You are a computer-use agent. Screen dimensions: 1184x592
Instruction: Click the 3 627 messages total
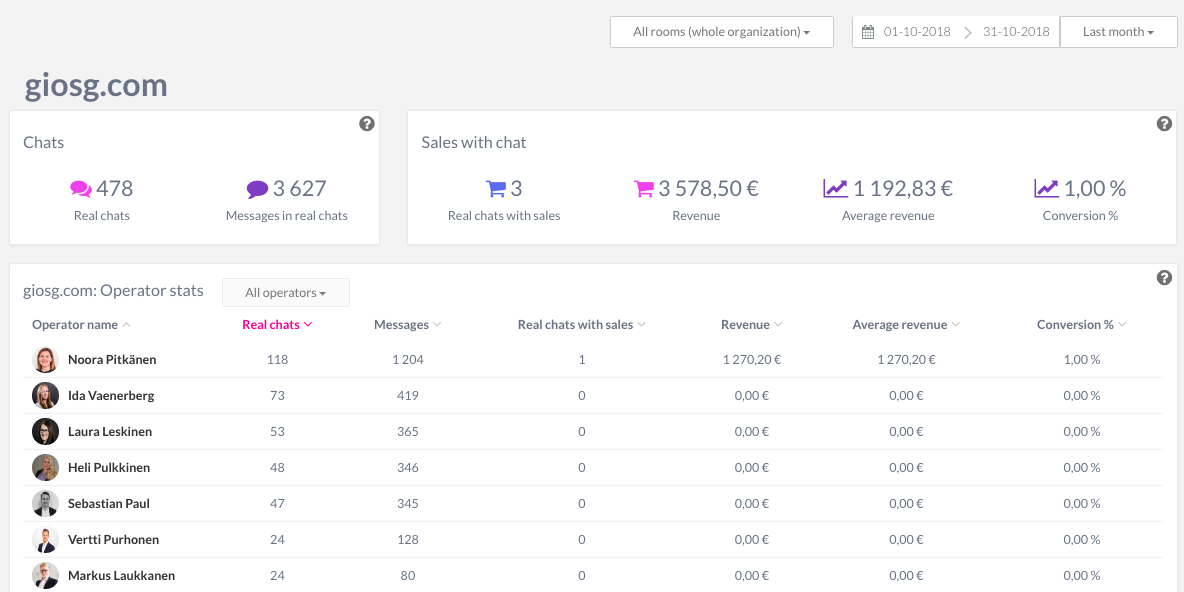[300, 188]
